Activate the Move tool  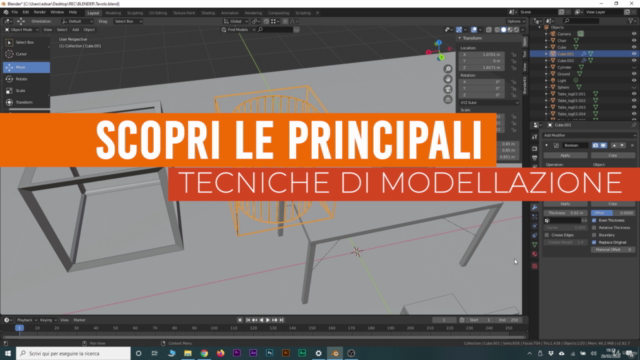tap(26, 67)
